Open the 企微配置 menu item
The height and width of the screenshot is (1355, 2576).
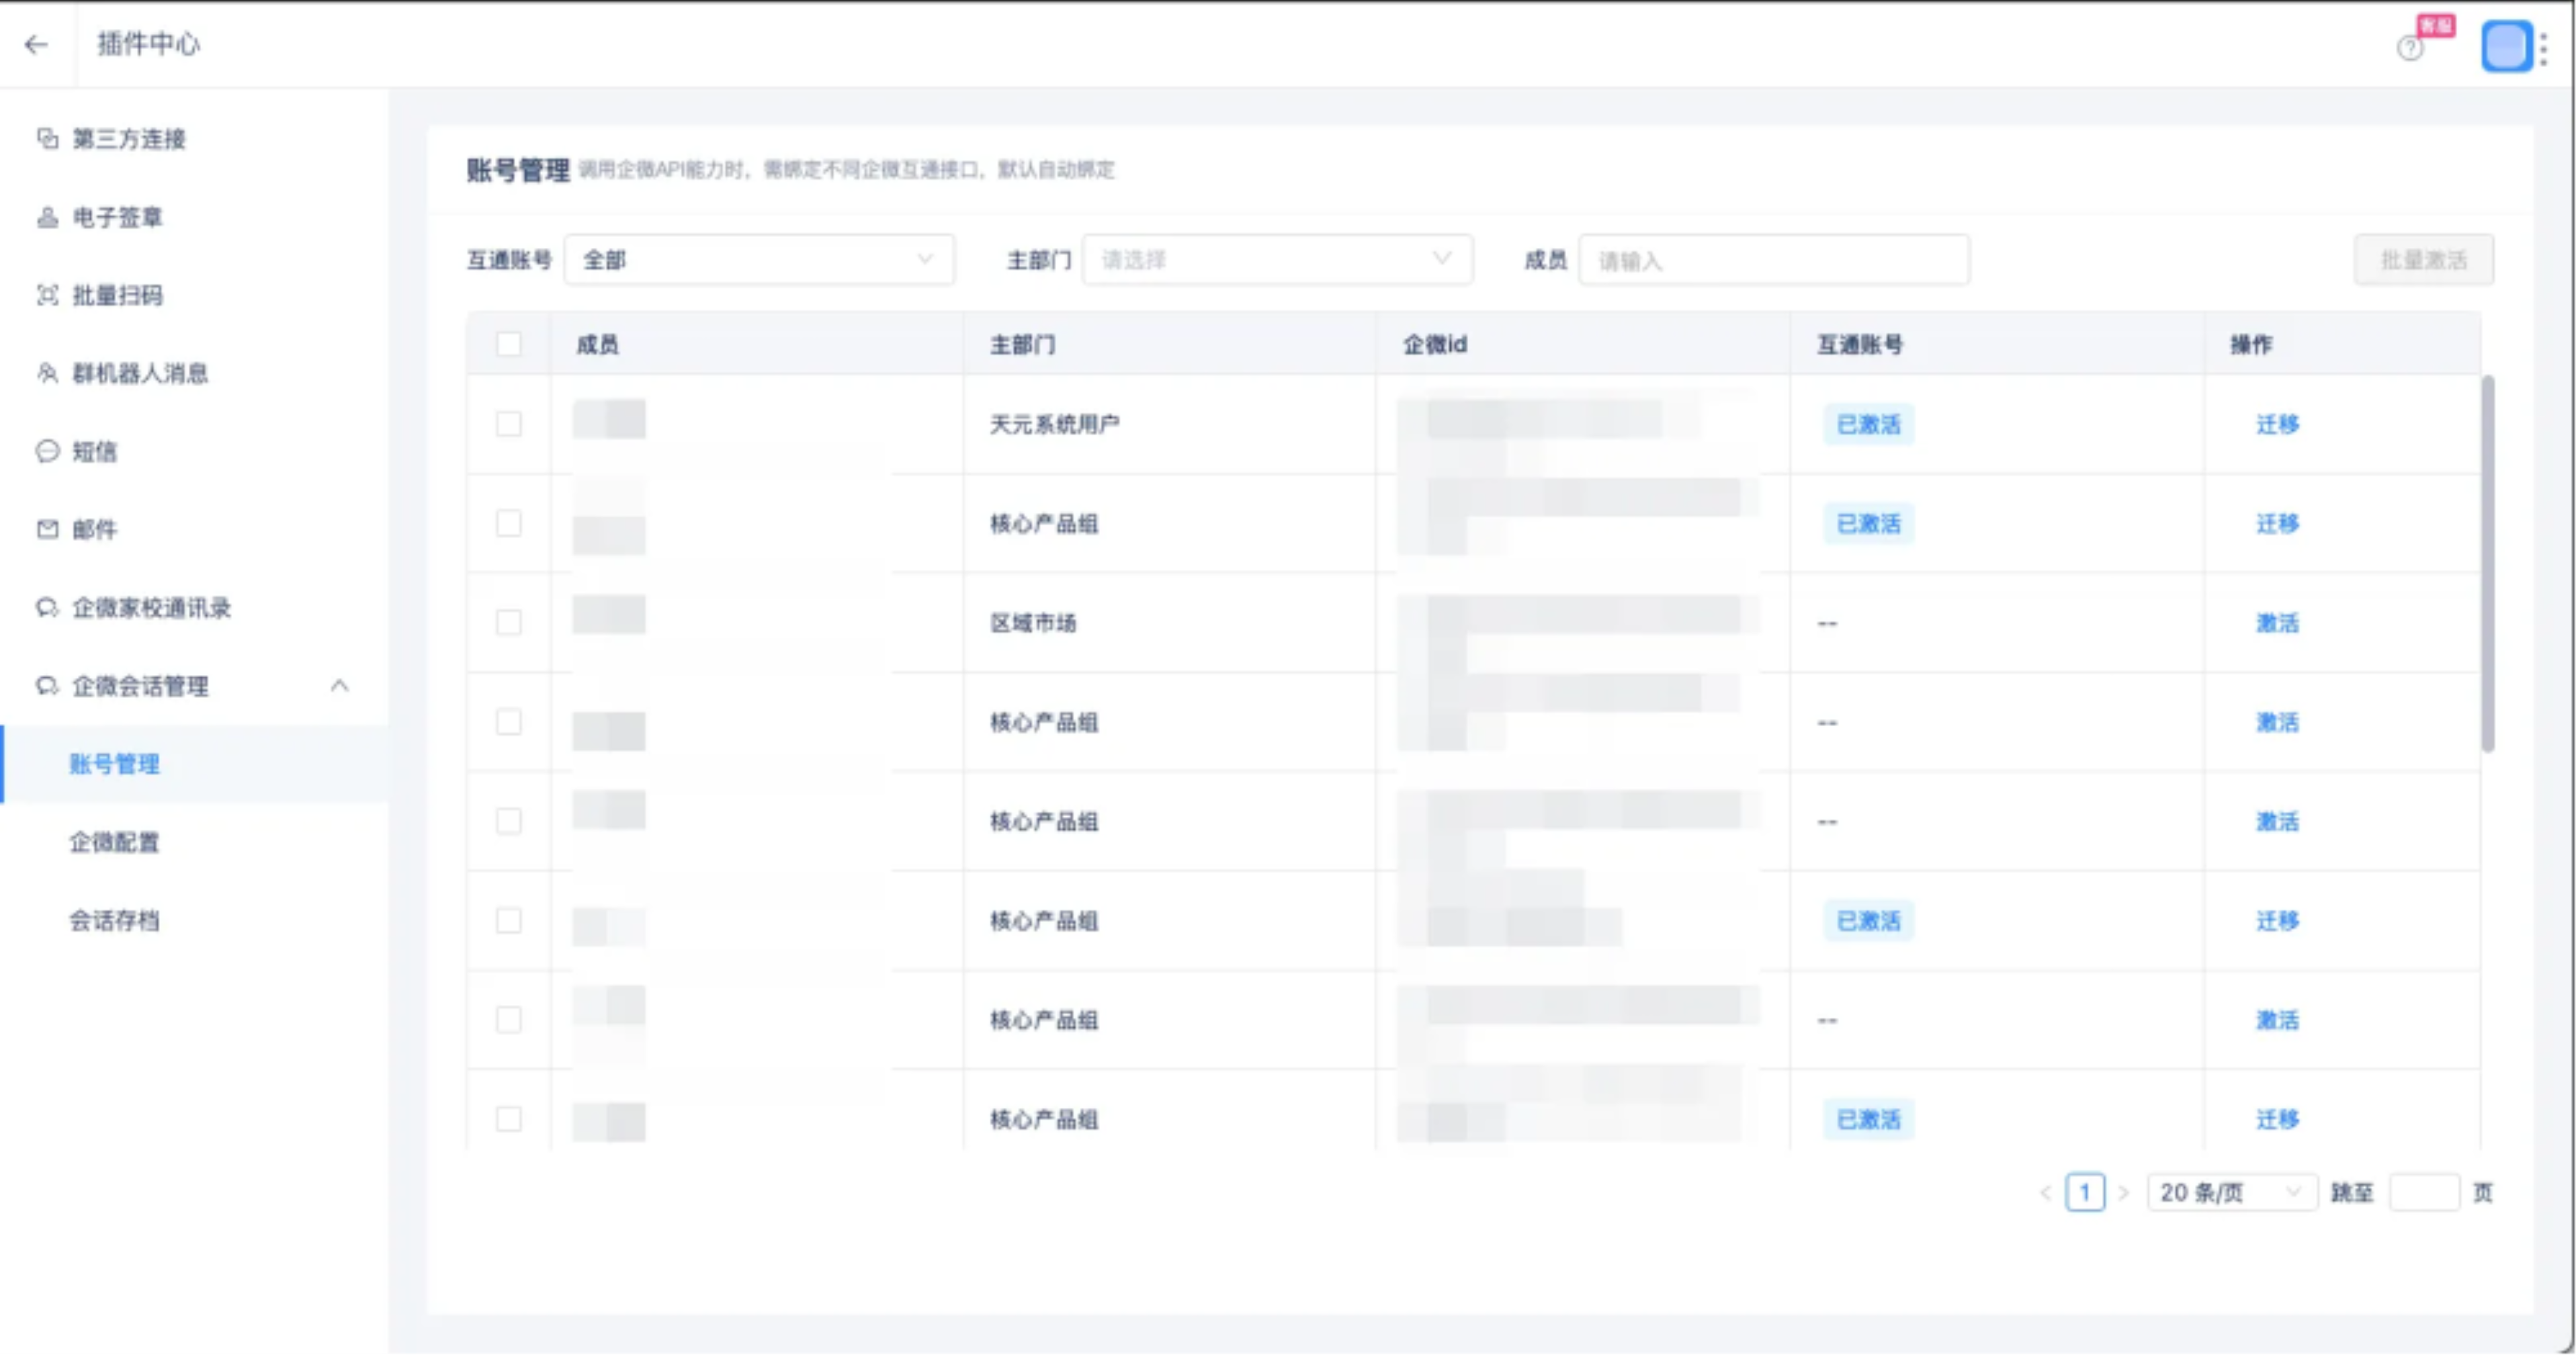click(x=114, y=842)
